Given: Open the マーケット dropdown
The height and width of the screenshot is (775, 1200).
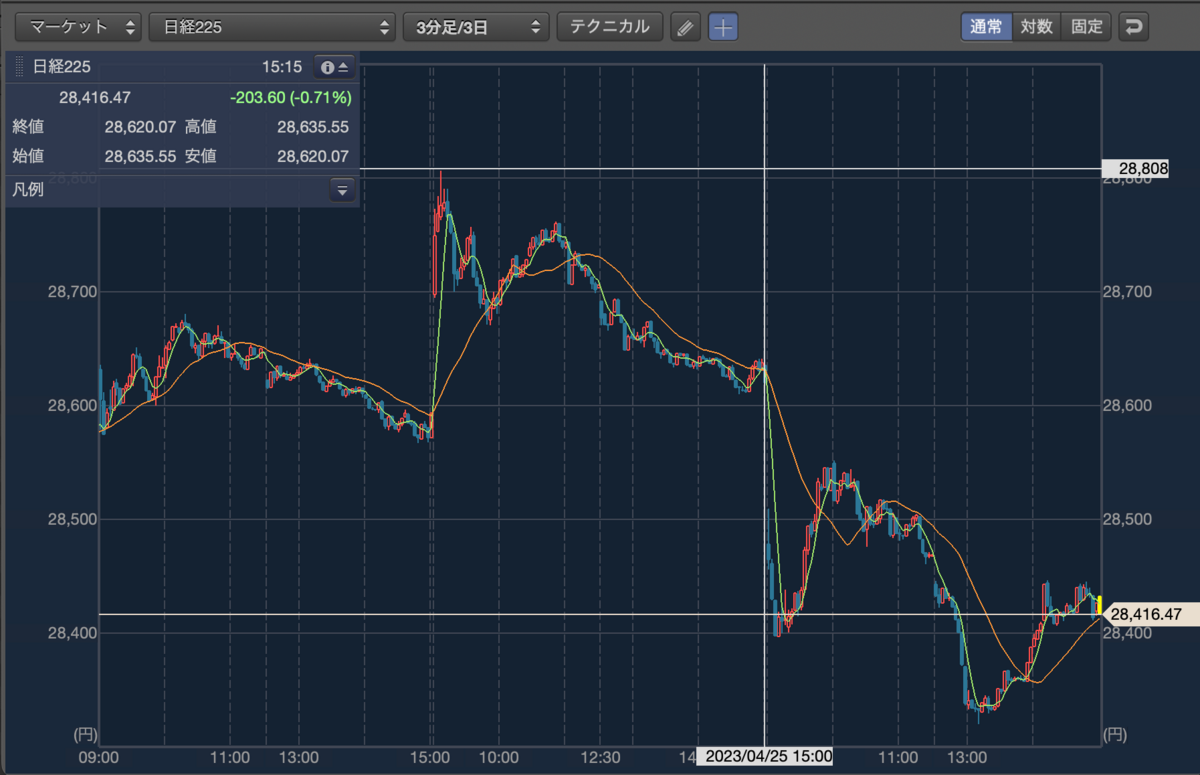Looking at the screenshot, I should (x=80, y=27).
